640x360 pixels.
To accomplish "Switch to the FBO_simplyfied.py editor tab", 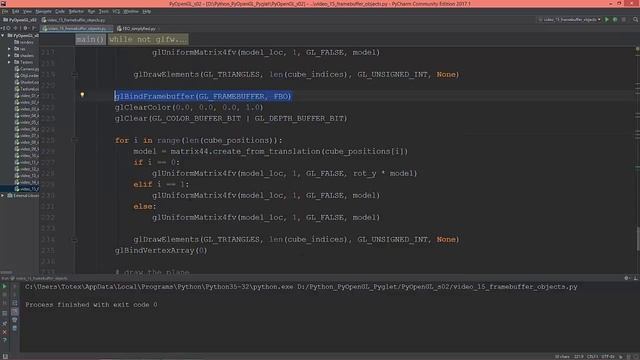I will click(138, 29).
